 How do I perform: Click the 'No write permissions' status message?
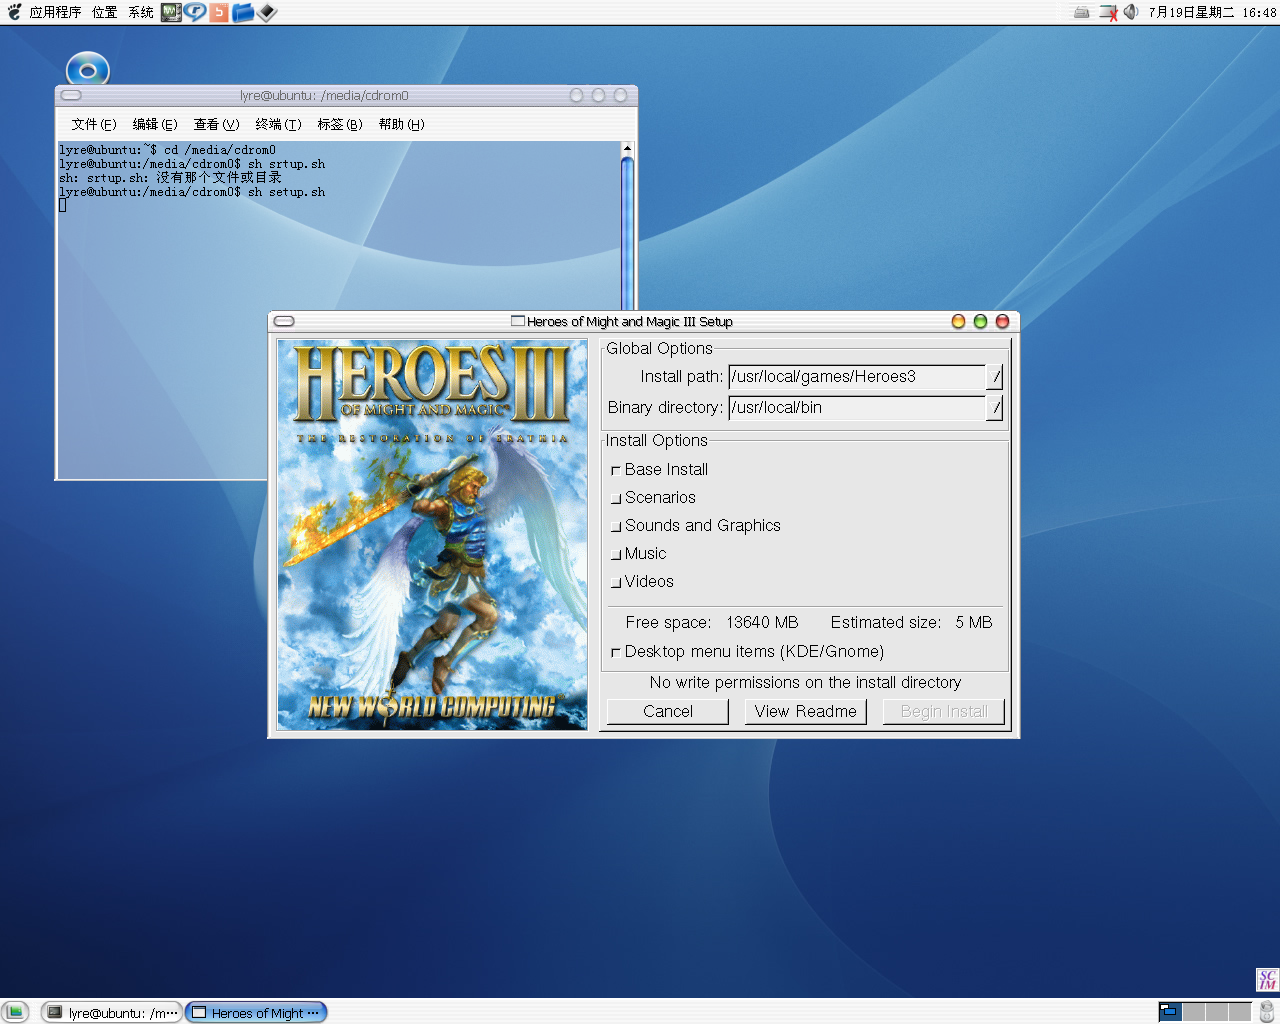pyautogui.click(x=805, y=682)
